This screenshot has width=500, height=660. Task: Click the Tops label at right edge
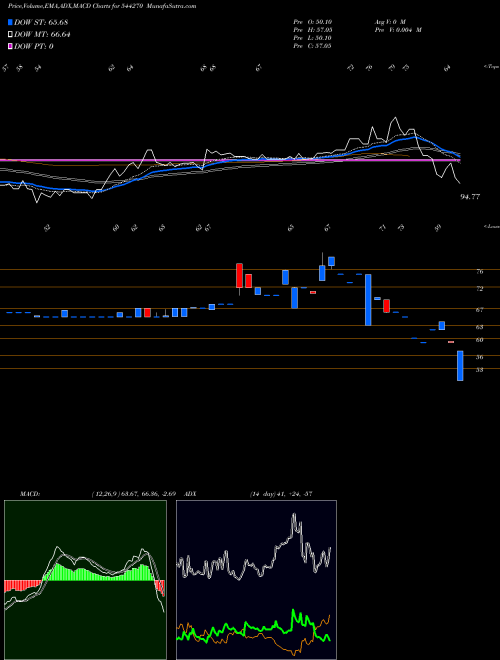491,67
